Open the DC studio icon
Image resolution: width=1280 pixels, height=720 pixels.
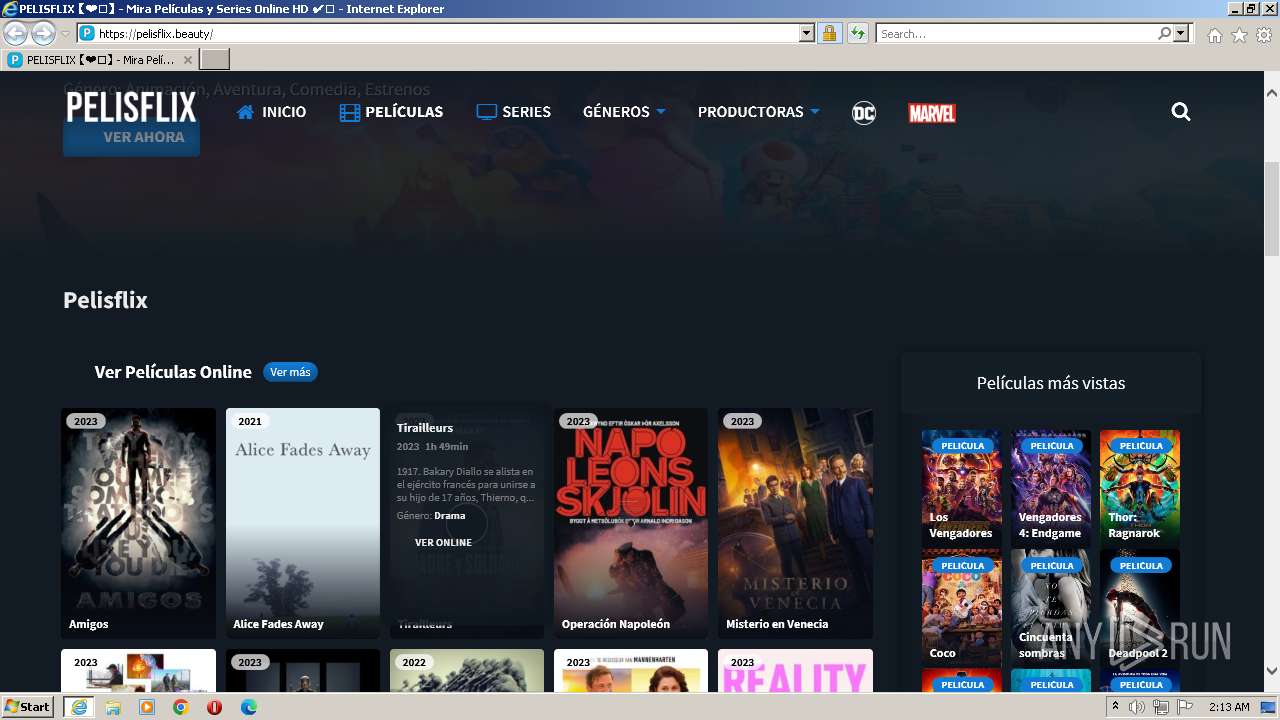pyautogui.click(x=864, y=113)
